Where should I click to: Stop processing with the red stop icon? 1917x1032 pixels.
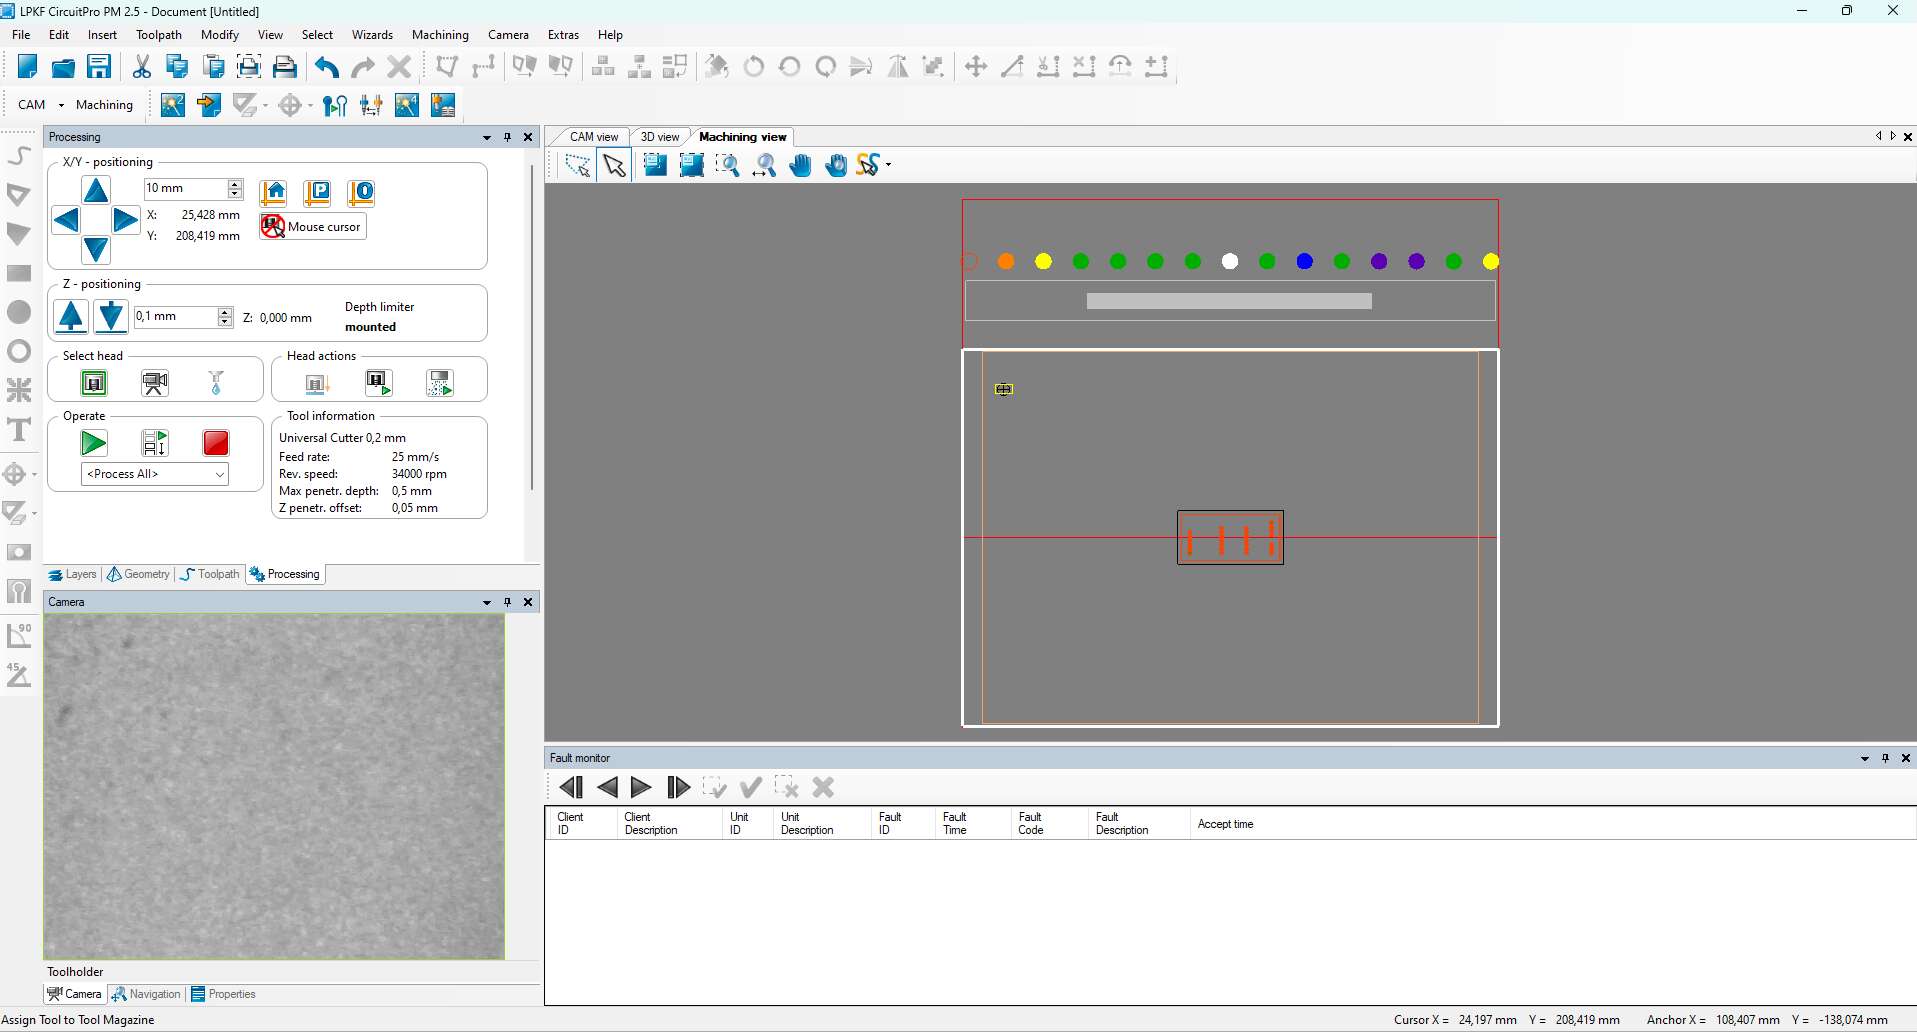coord(216,443)
